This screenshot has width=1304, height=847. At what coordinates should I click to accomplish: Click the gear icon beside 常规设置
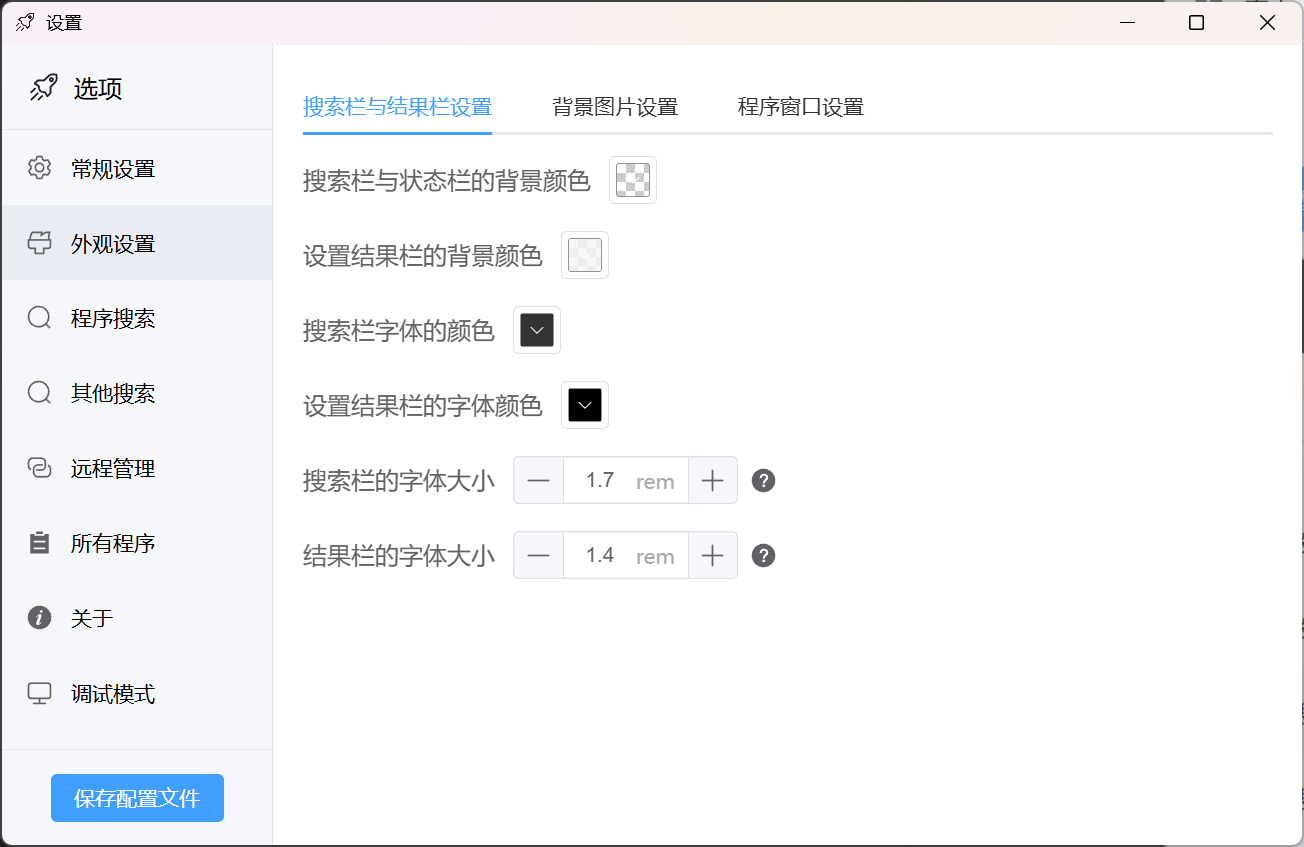39,168
